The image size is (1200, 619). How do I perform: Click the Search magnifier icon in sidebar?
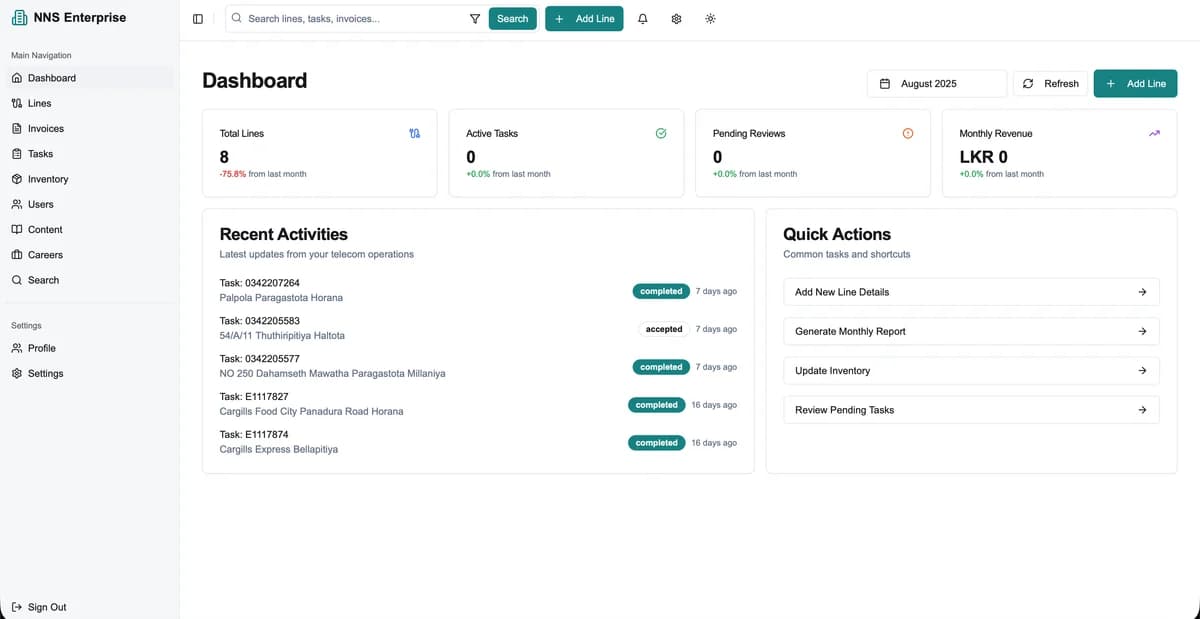coord(16,280)
